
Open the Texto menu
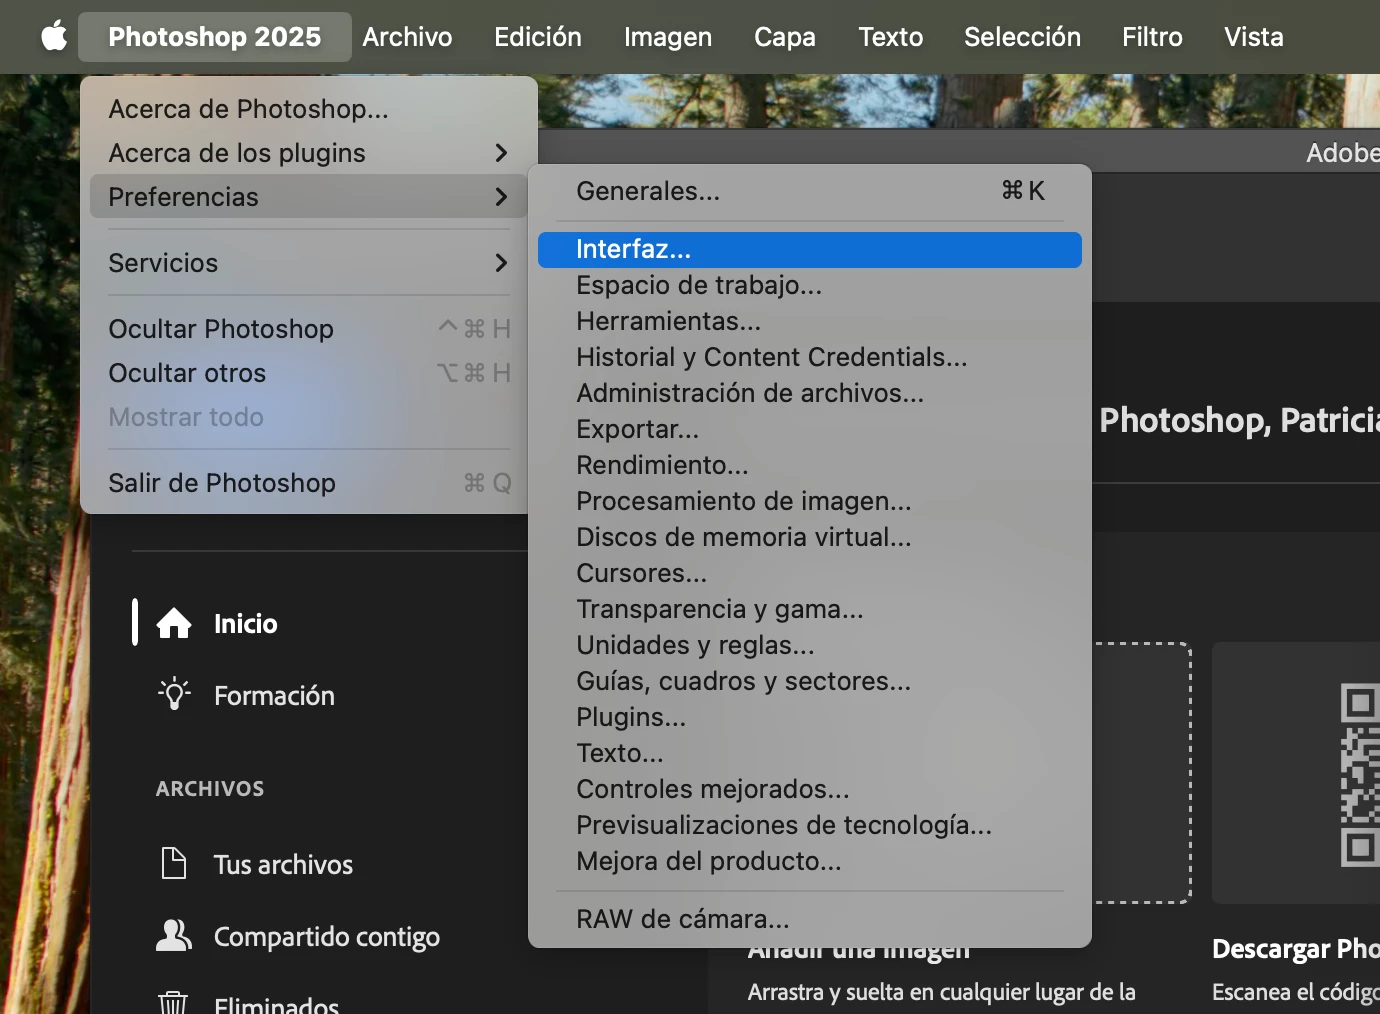(891, 37)
